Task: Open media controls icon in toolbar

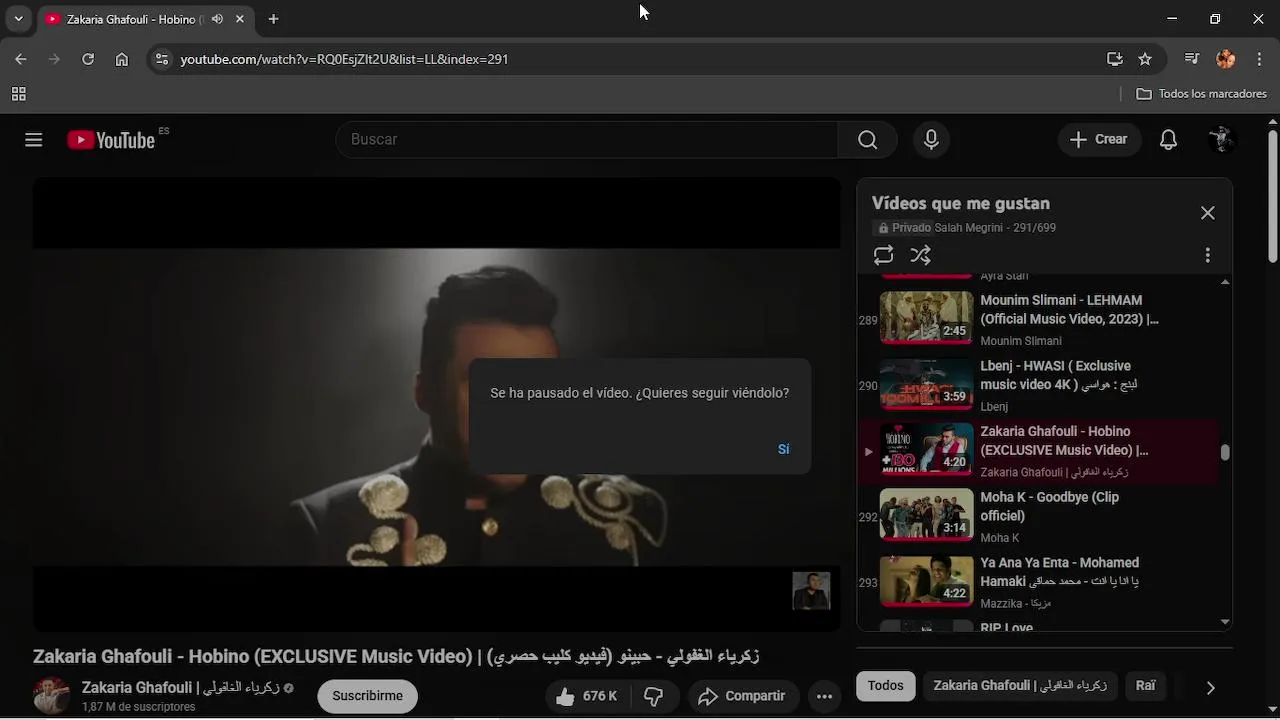Action: (1192, 59)
